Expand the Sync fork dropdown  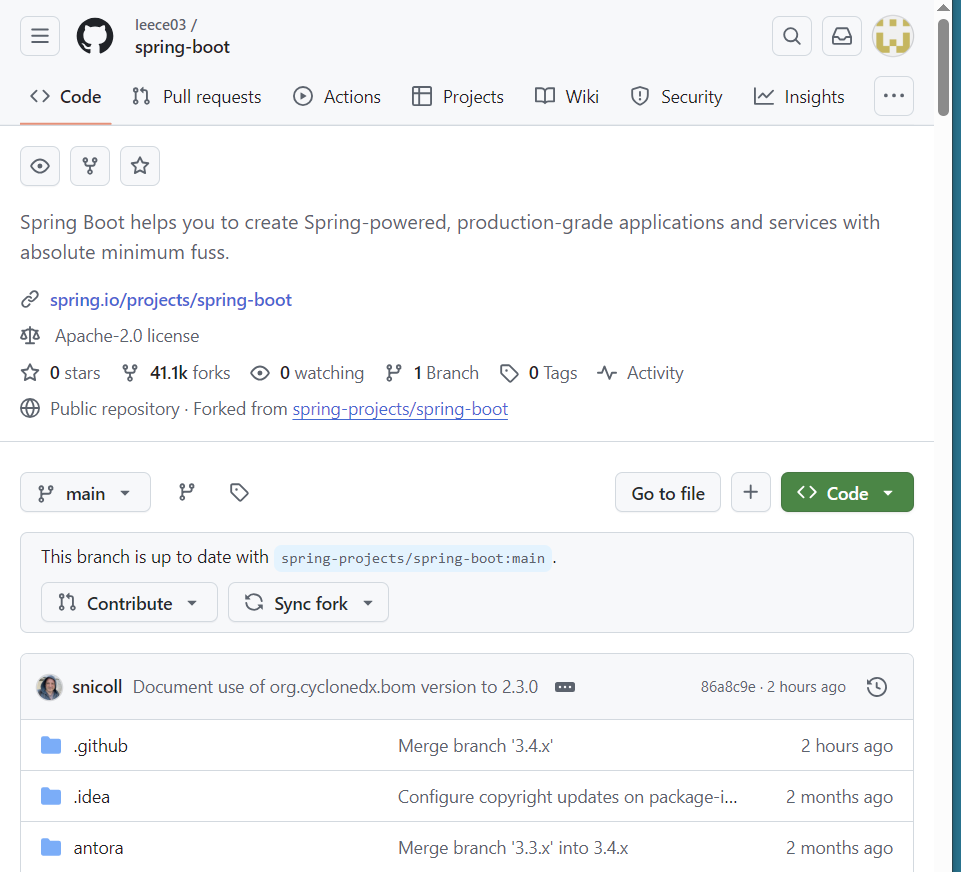(x=308, y=602)
